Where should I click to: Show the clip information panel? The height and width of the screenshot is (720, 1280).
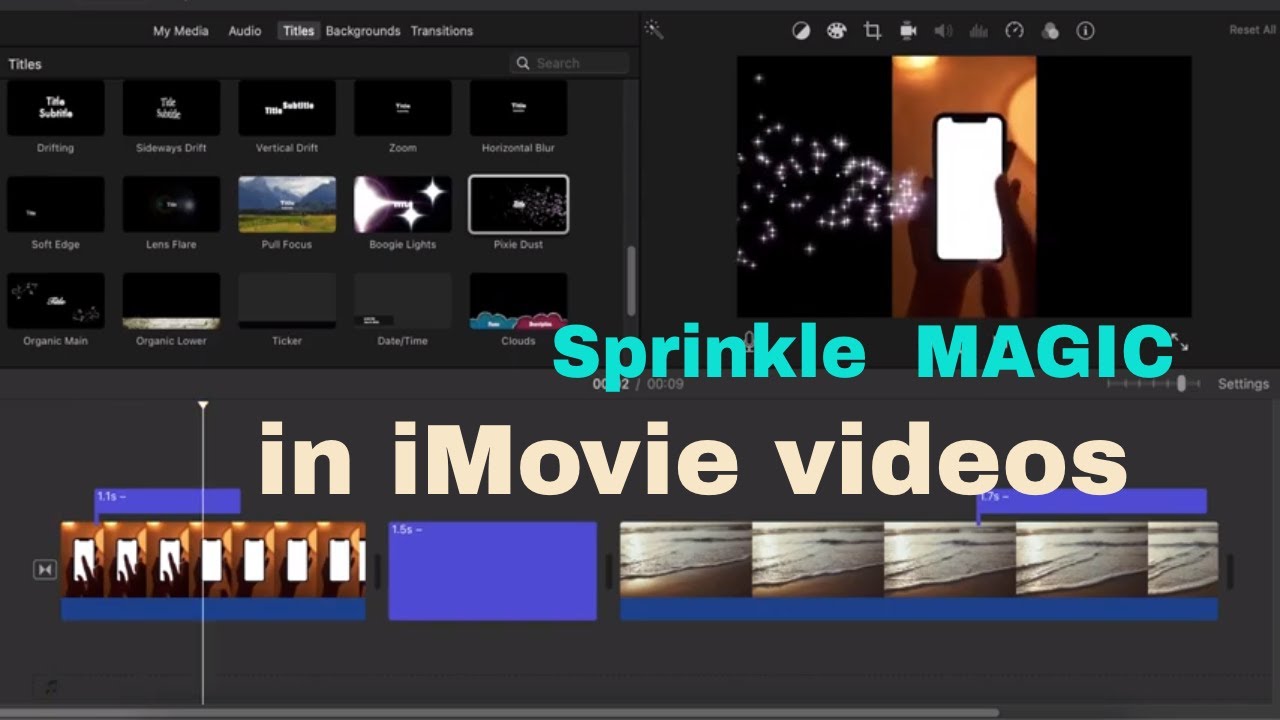coord(1085,31)
